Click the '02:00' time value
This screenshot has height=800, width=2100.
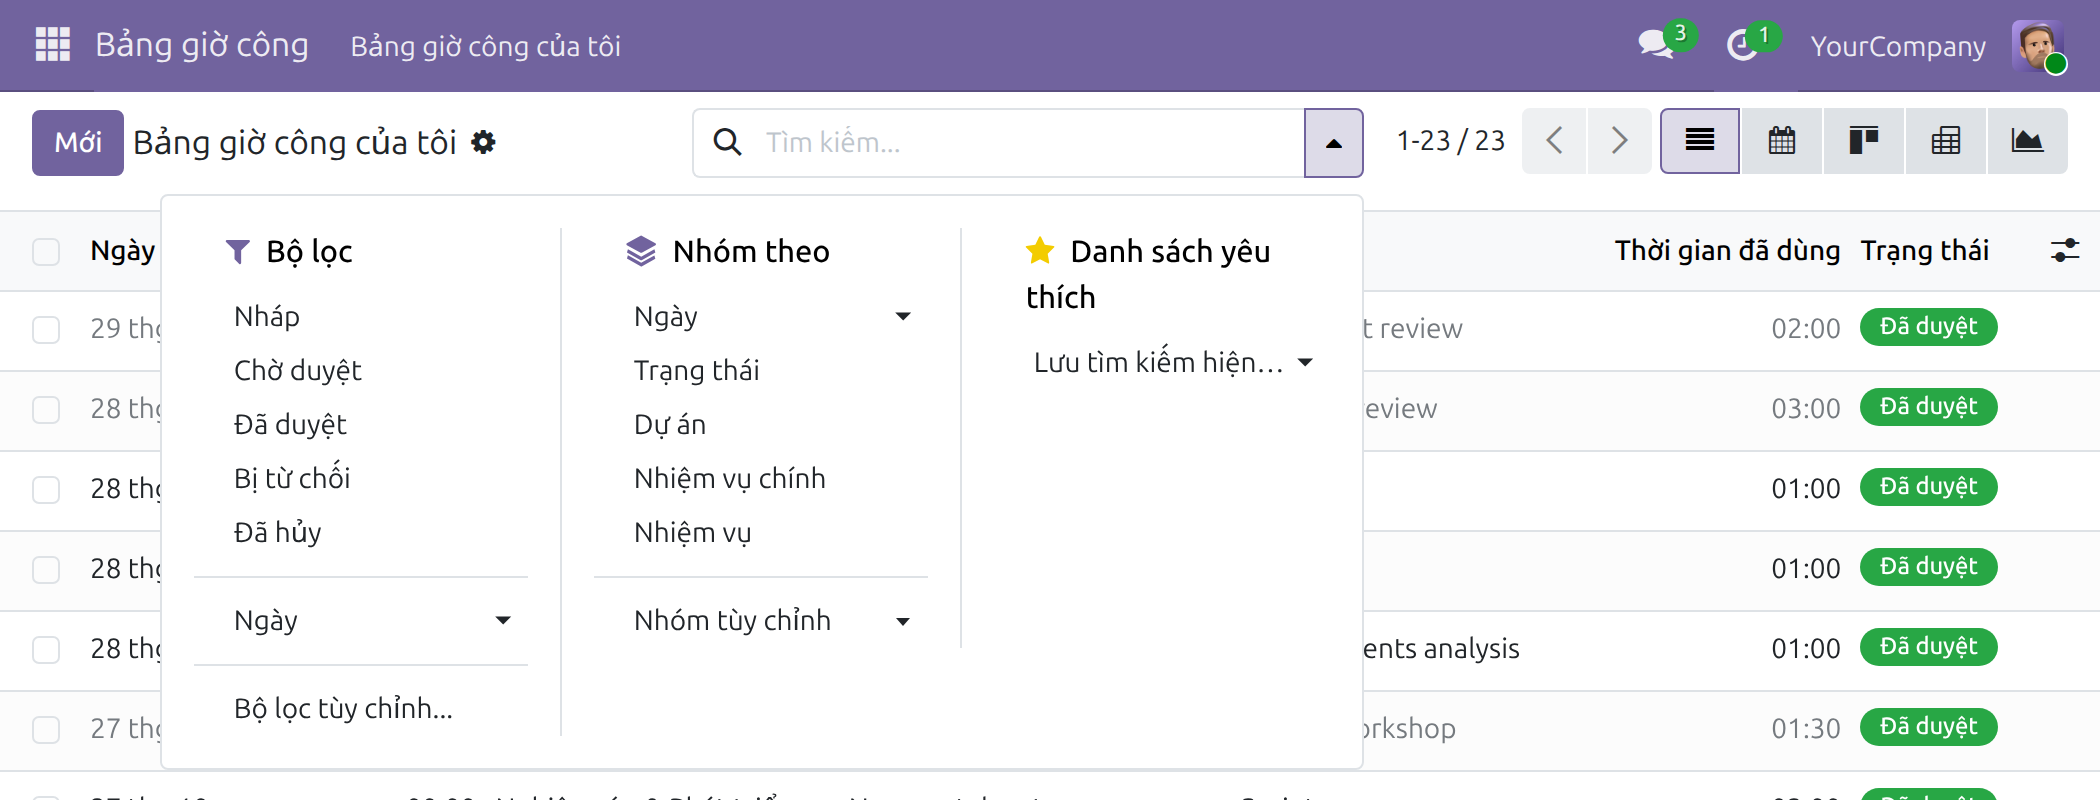[x=1805, y=328]
